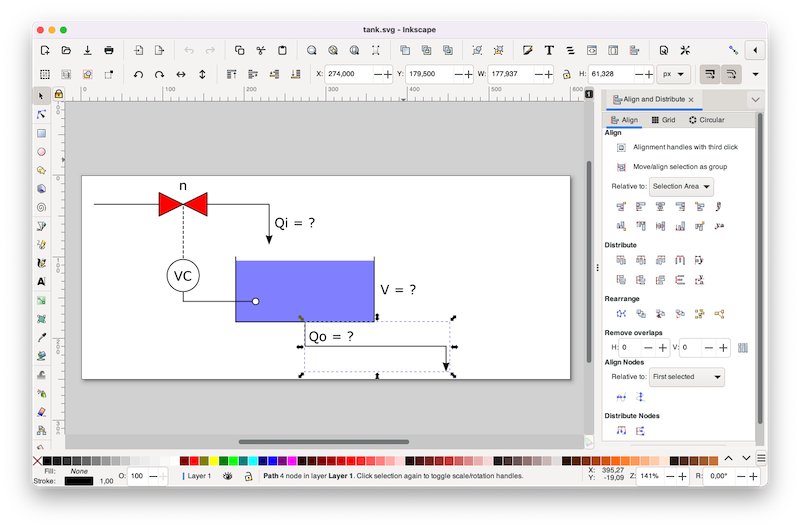800x529 pixels.
Task: Toggle Alignment handles with third click
Action: [x=621, y=147]
